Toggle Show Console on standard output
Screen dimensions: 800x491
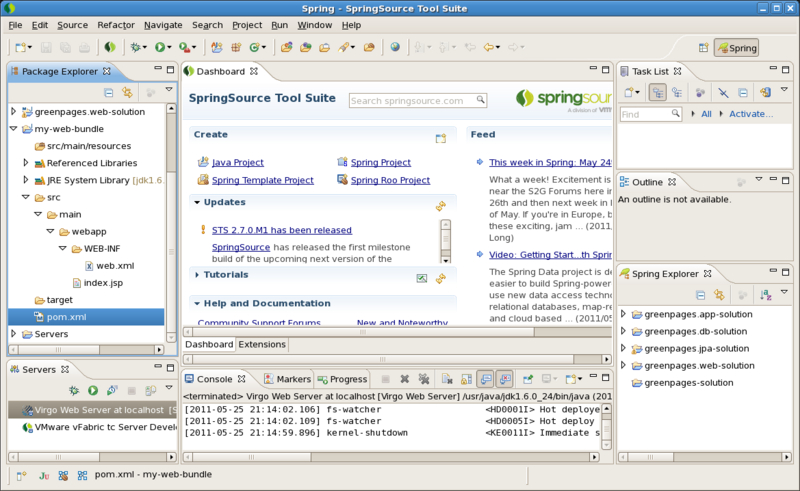(485, 379)
